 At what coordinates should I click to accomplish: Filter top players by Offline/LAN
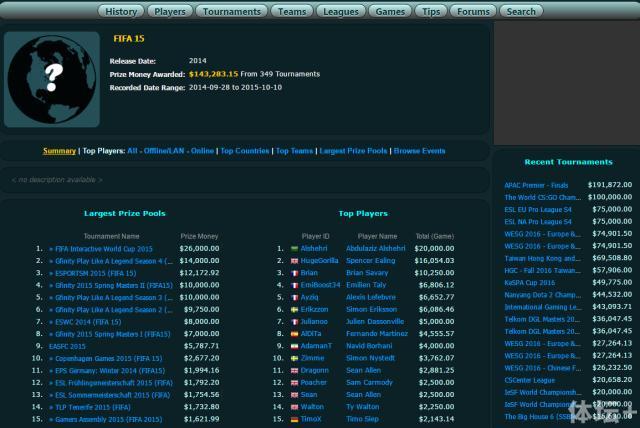coord(164,151)
